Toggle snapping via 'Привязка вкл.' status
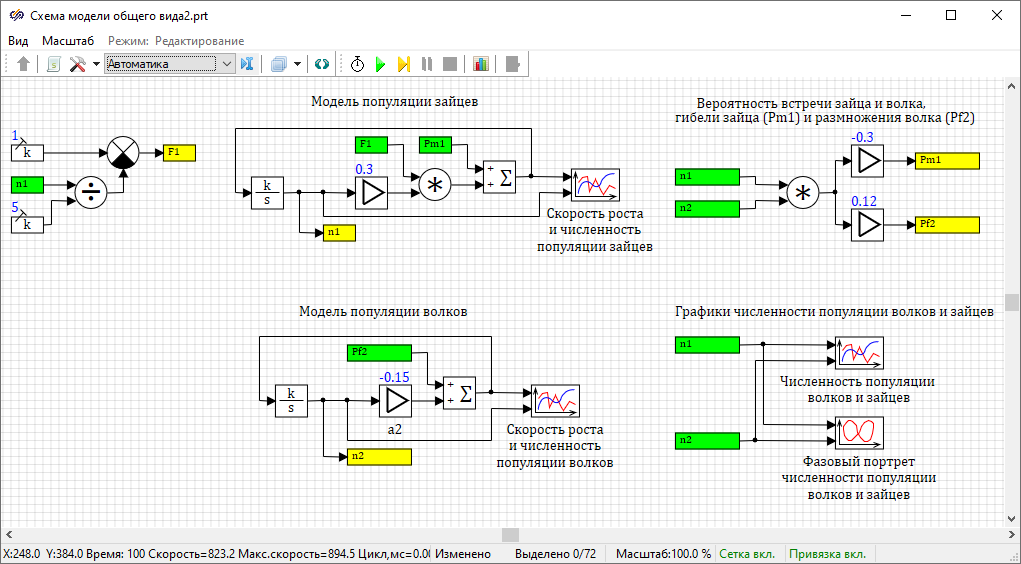Screen dimensions: 1021x564 point(827,554)
